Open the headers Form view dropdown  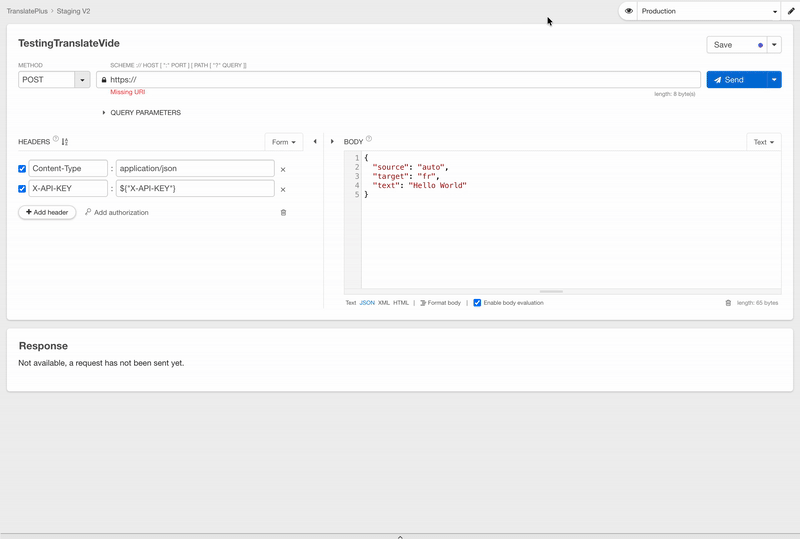[284, 142]
